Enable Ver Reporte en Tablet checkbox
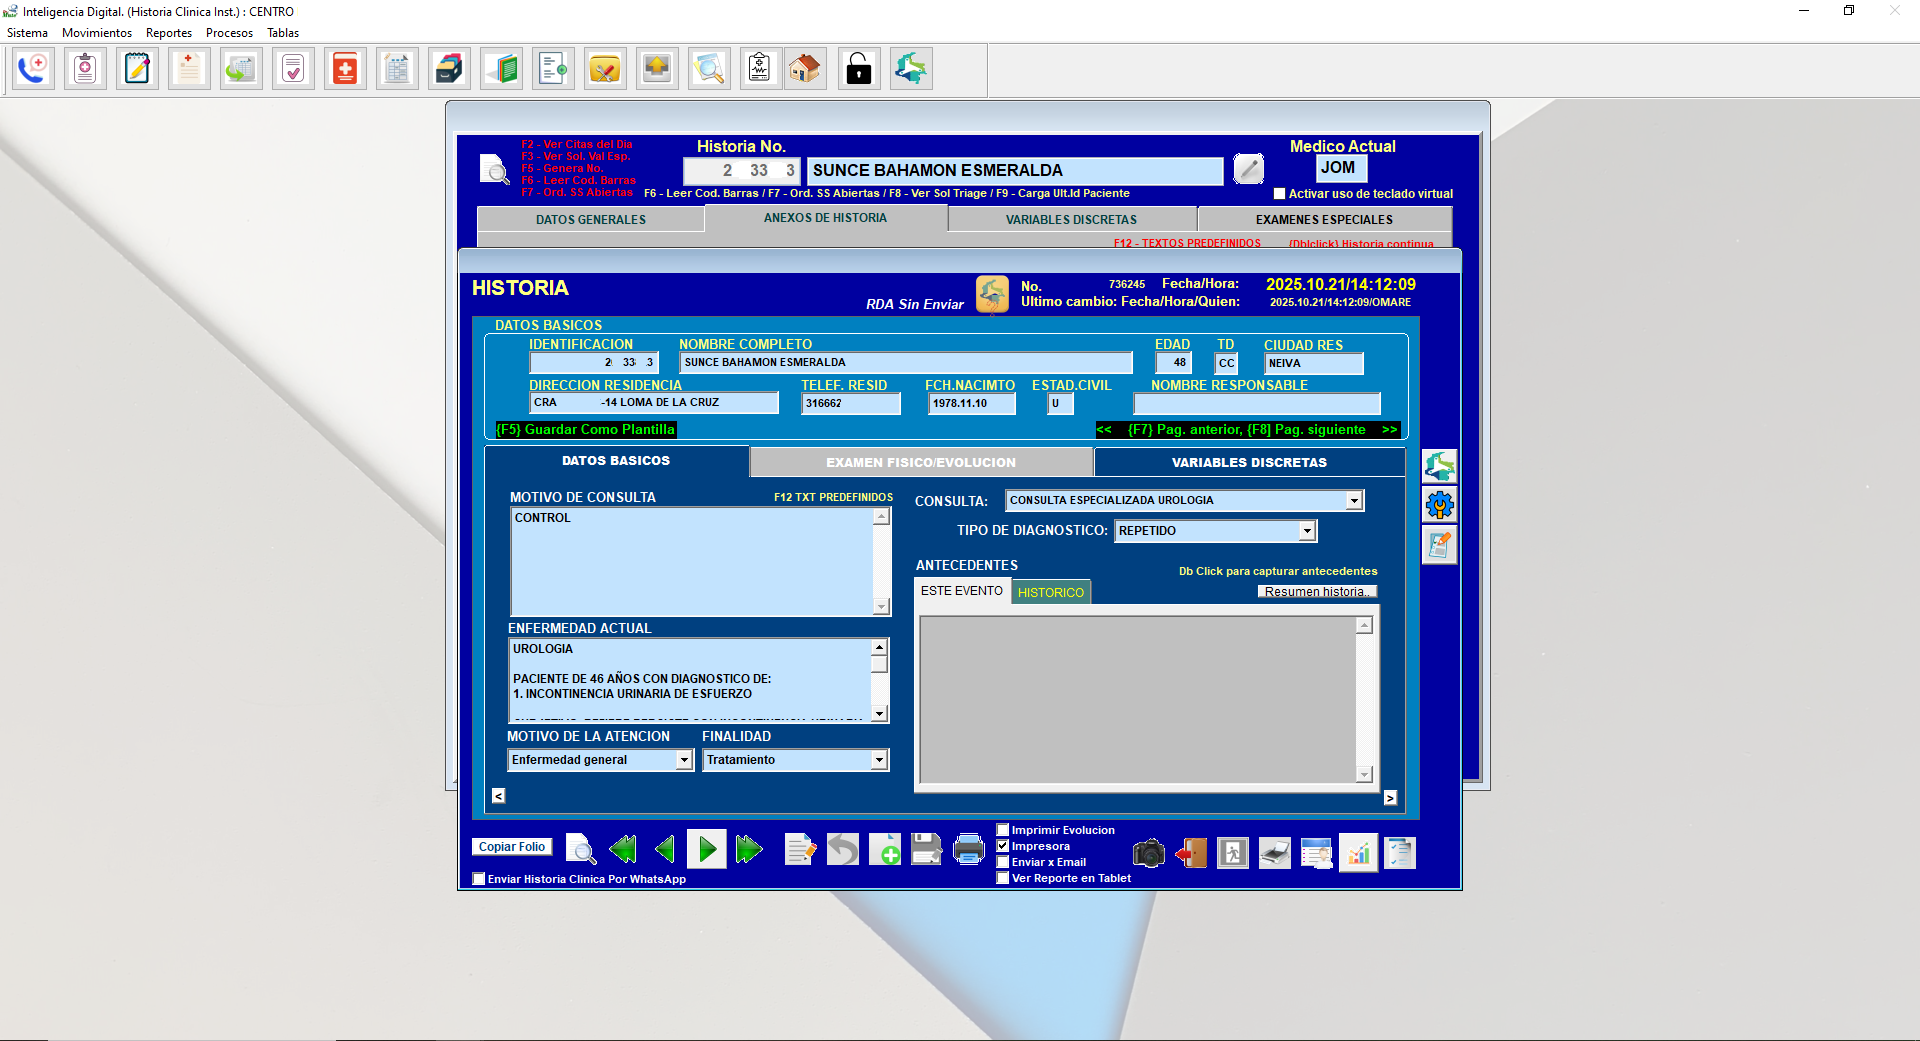The width and height of the screenshot is (1920, 1041). tap(1003, 878)
